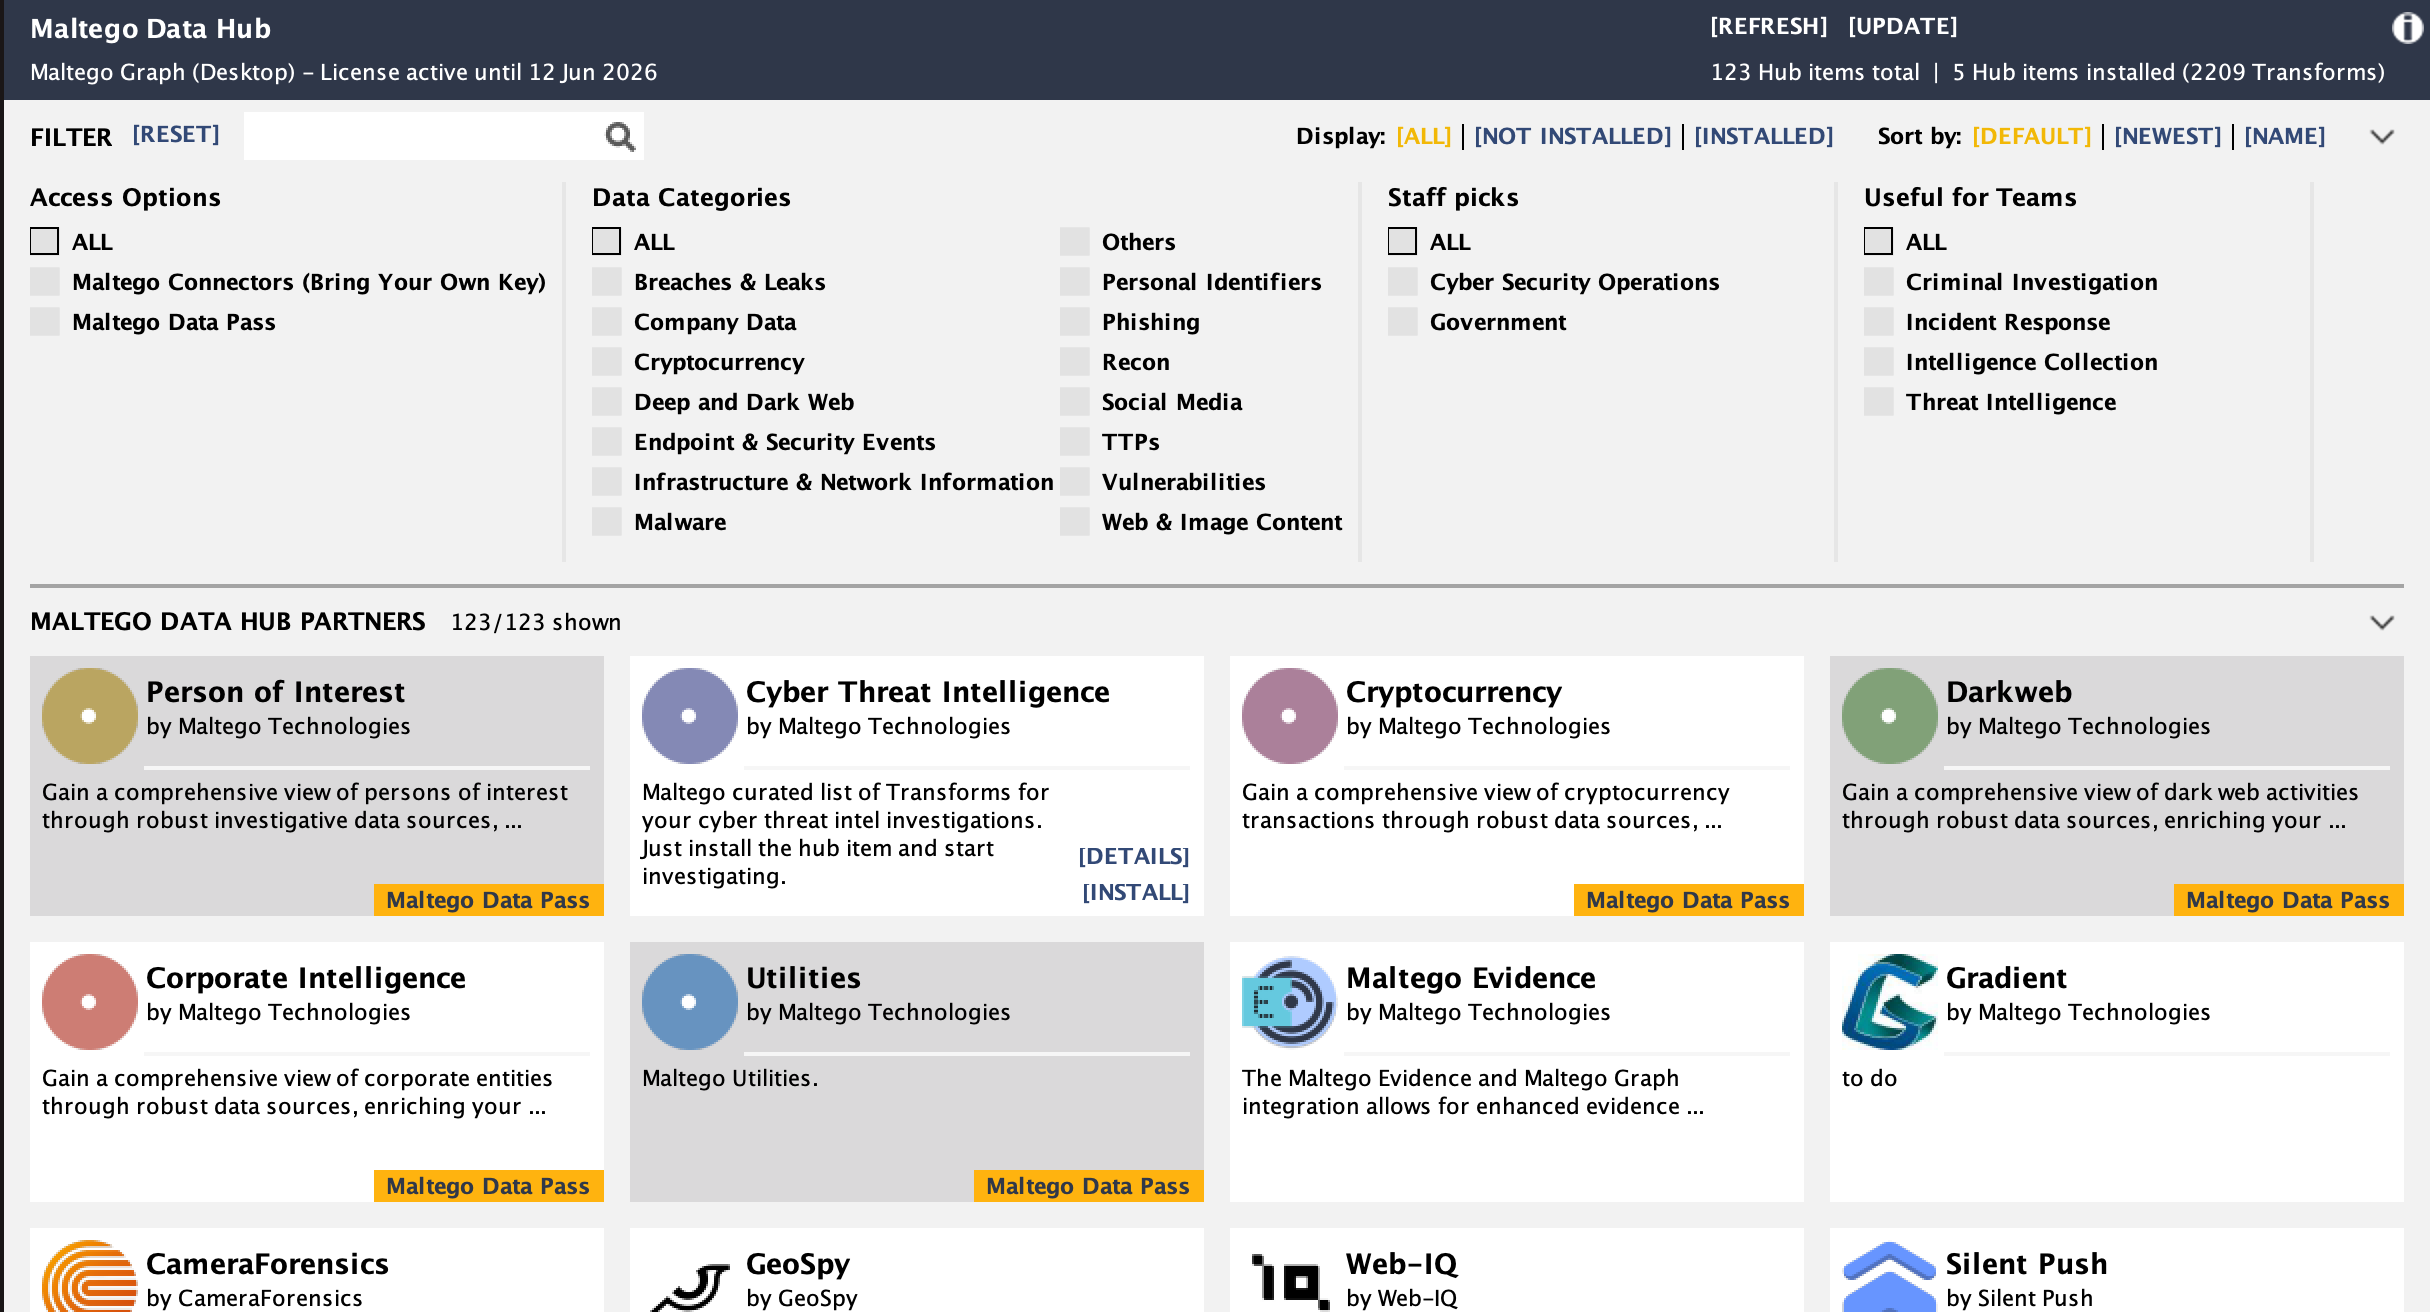2430x1312 pixels.
Task: Enable the Cryptocurrency data category checkbox
Action: pos(607,362)
